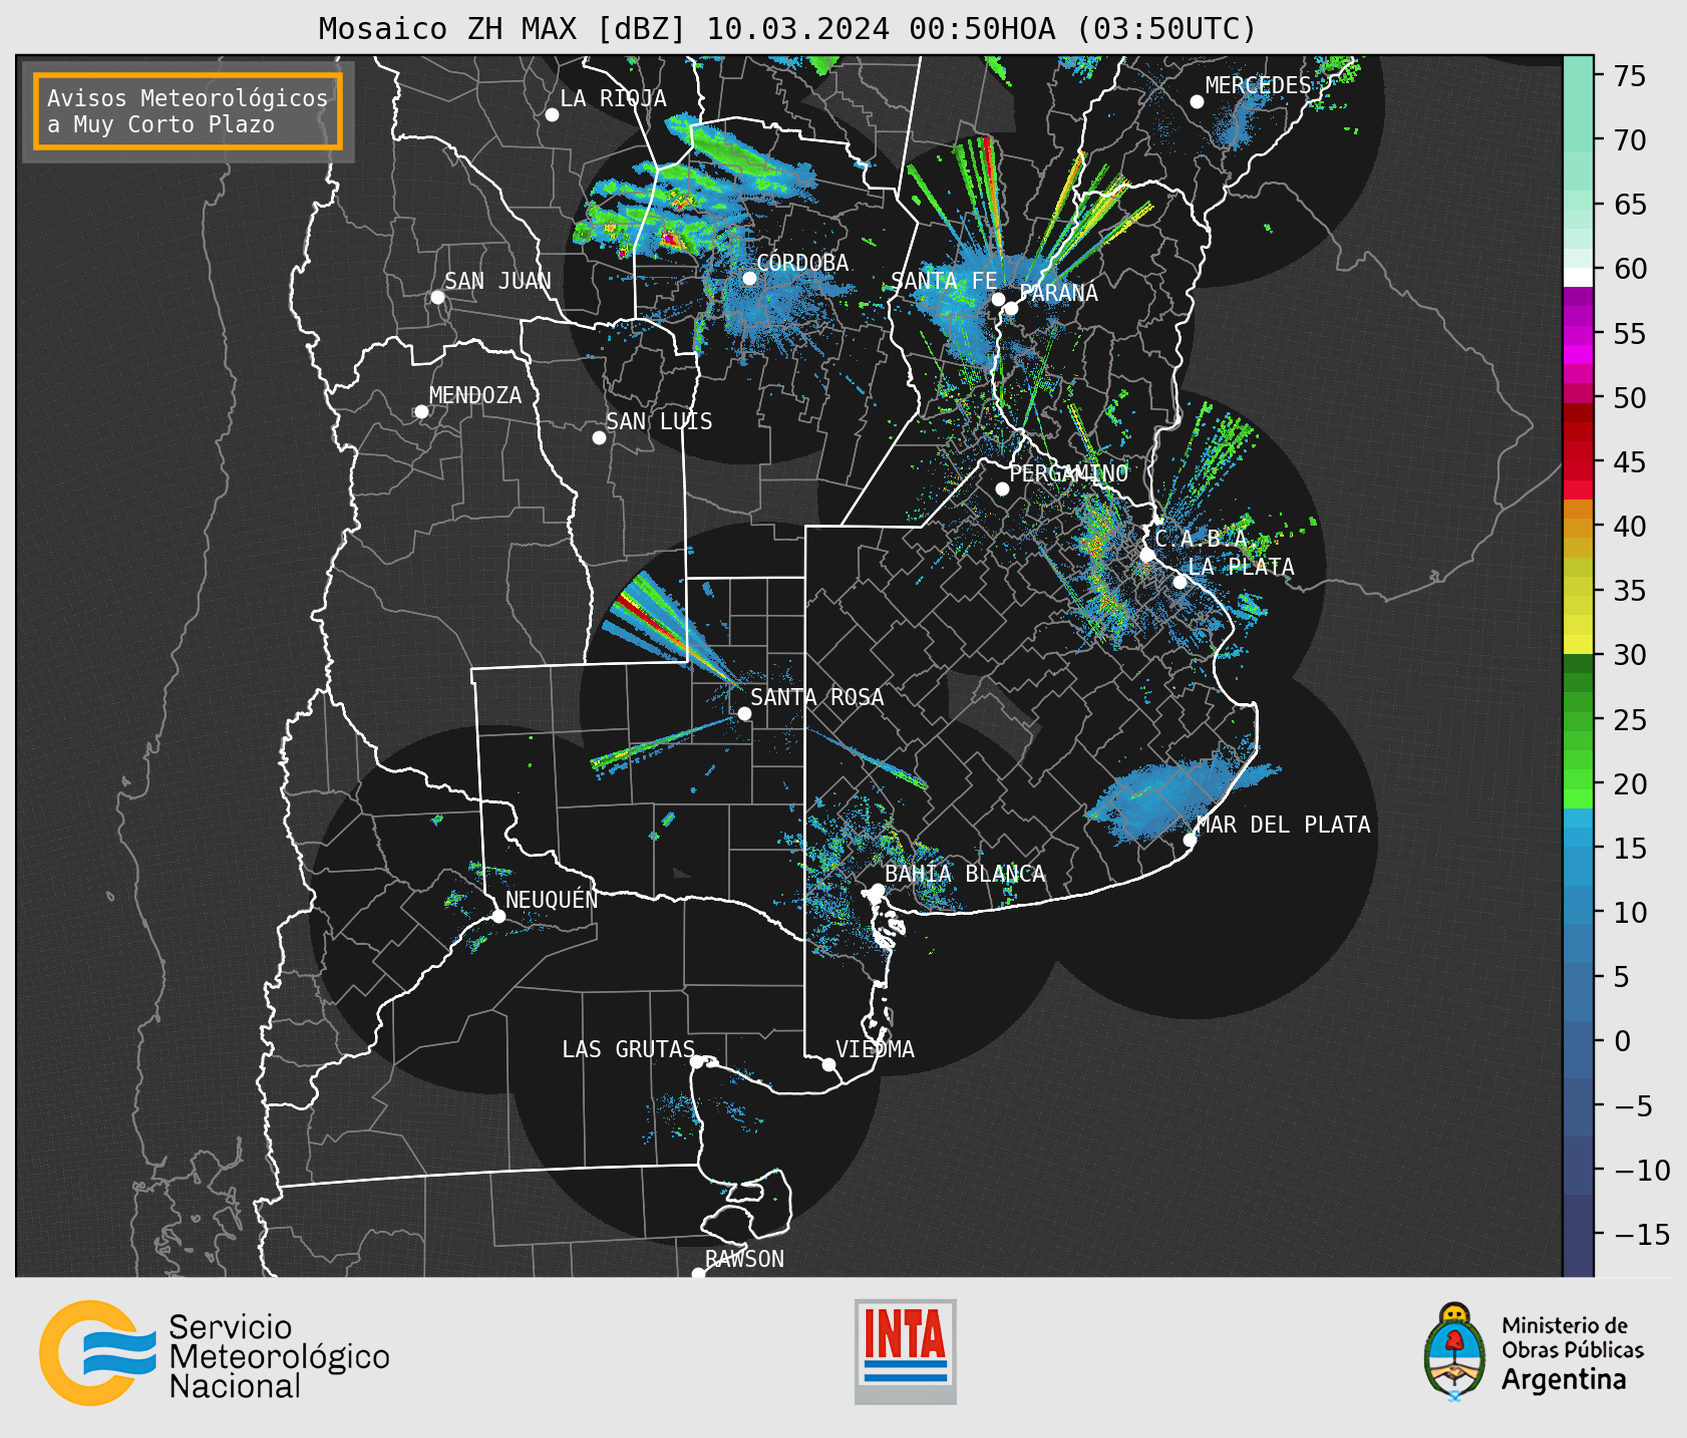Click the La Rioja city marker
The image size is (1687, 1438).
(x=552, y=115)
